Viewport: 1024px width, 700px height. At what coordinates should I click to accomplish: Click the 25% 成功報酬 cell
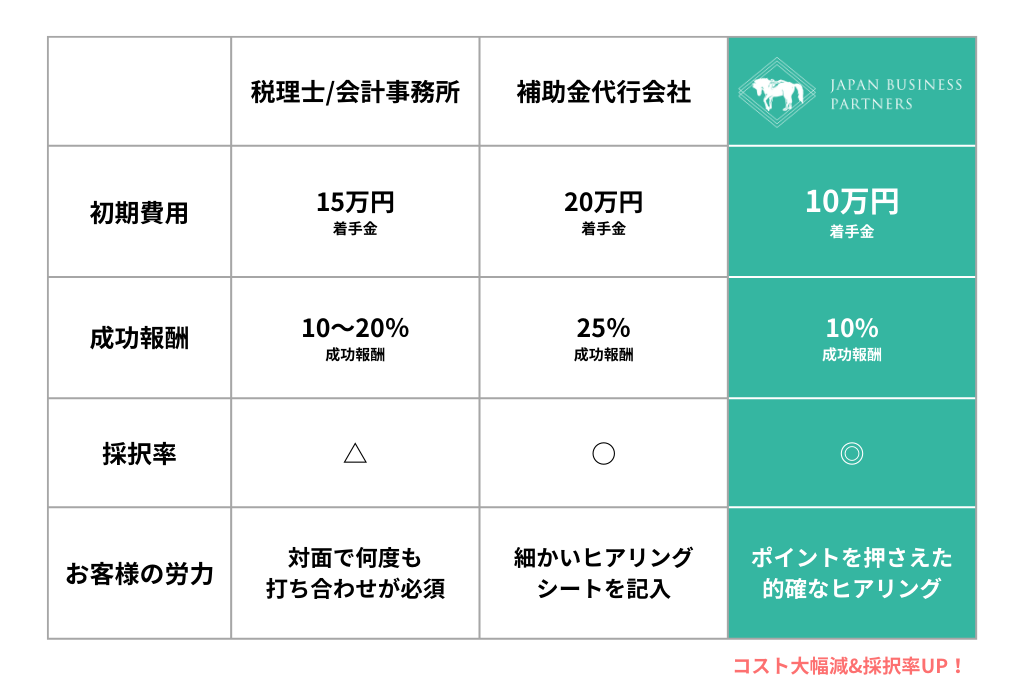pyautogui.click(x=603, y=338)
